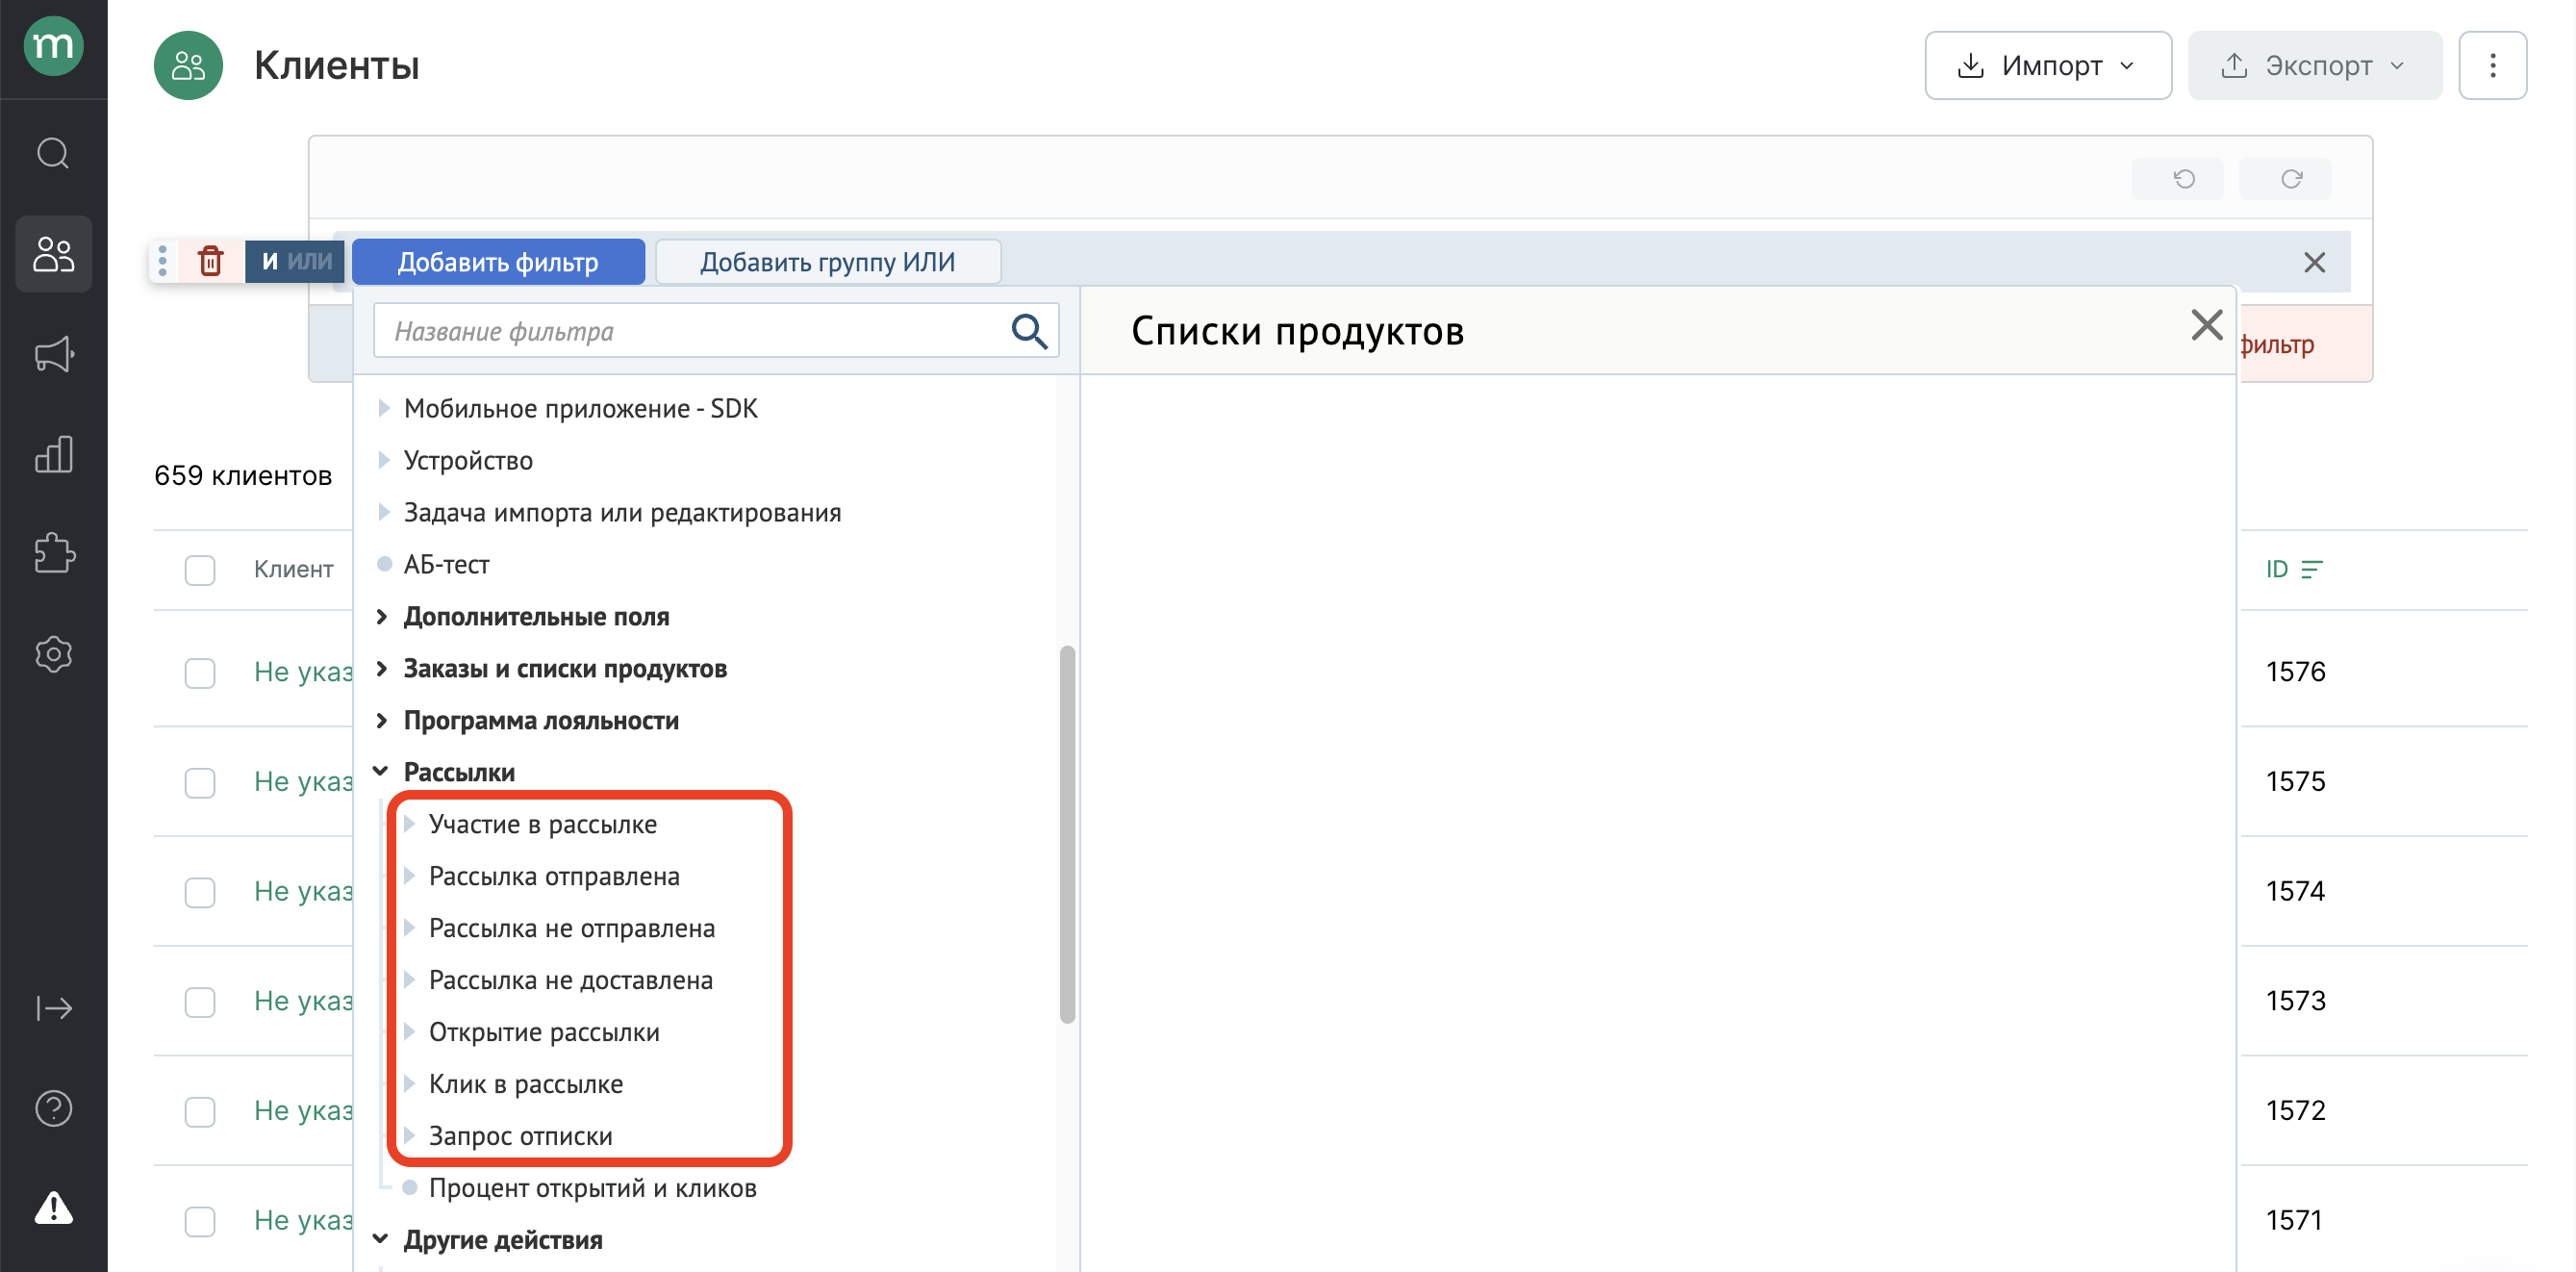
Task: Select 'Рассылка отправлена' filter
Action: pos(554,876)
